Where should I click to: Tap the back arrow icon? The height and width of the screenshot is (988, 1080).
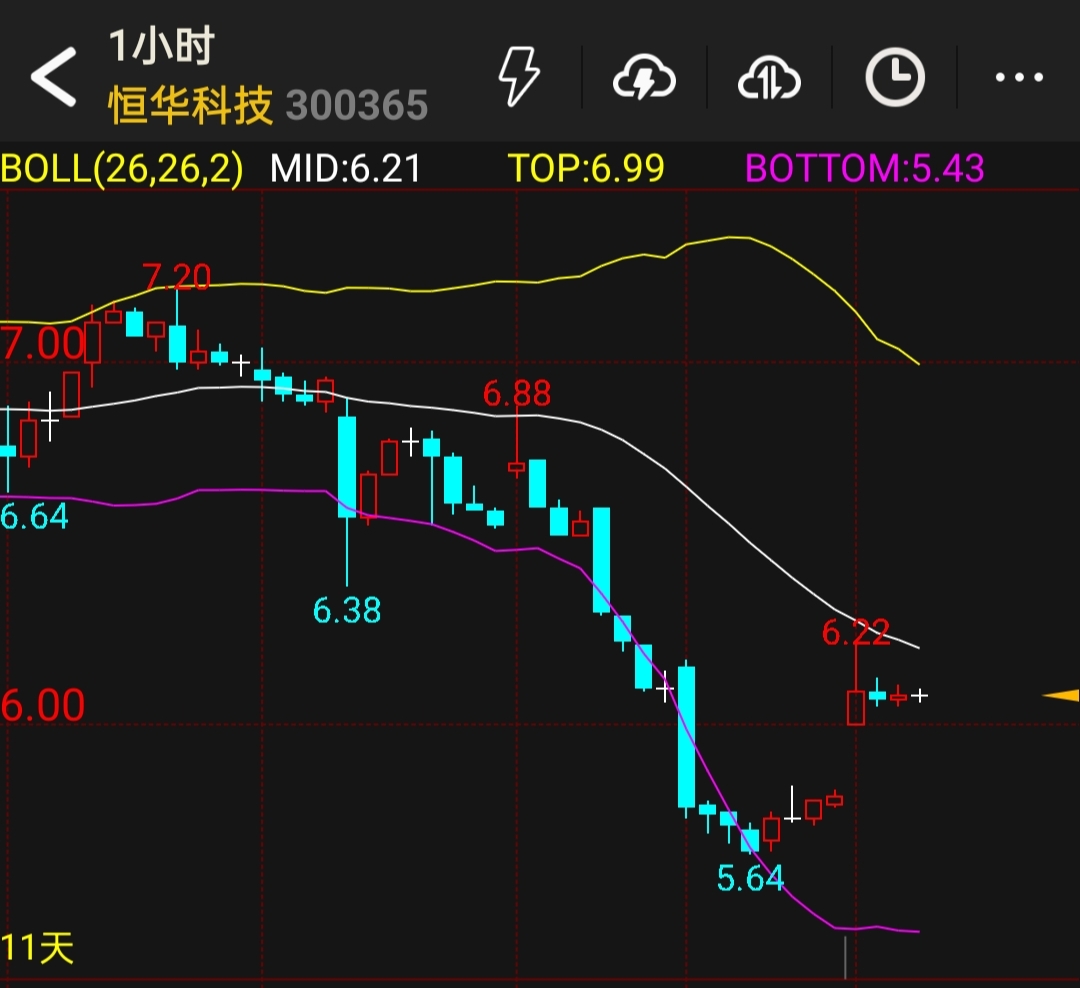(53, 77)
